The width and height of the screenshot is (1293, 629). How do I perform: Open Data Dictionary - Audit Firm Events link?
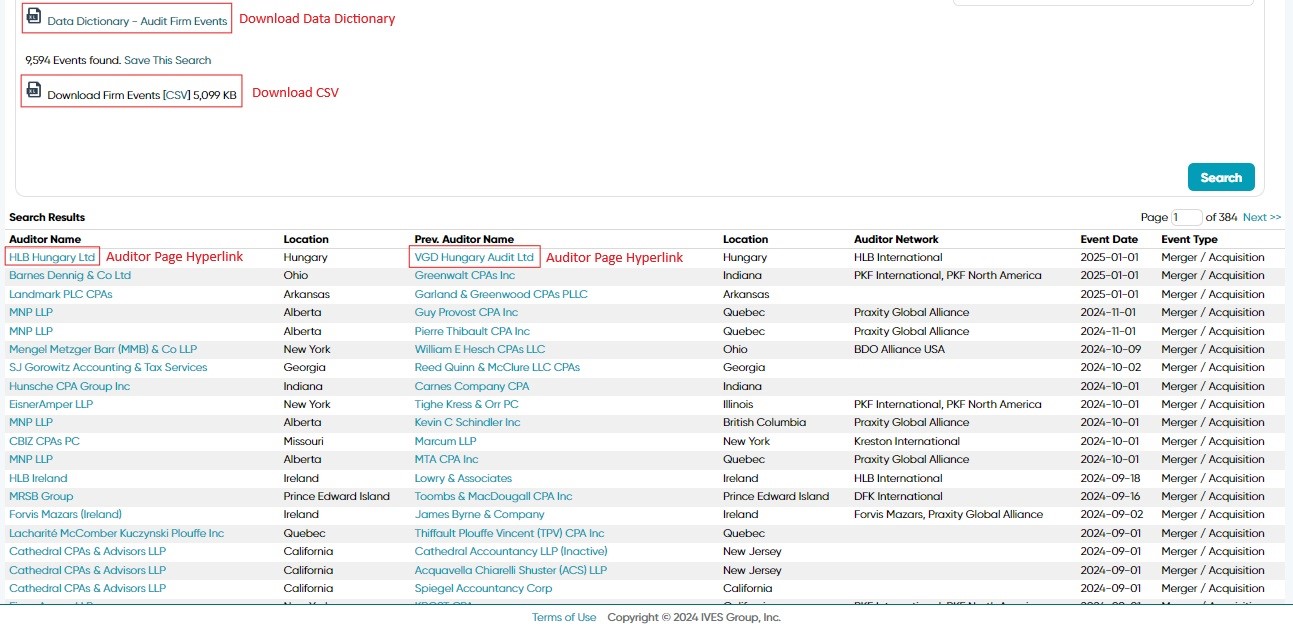click(x=137, y=21)
